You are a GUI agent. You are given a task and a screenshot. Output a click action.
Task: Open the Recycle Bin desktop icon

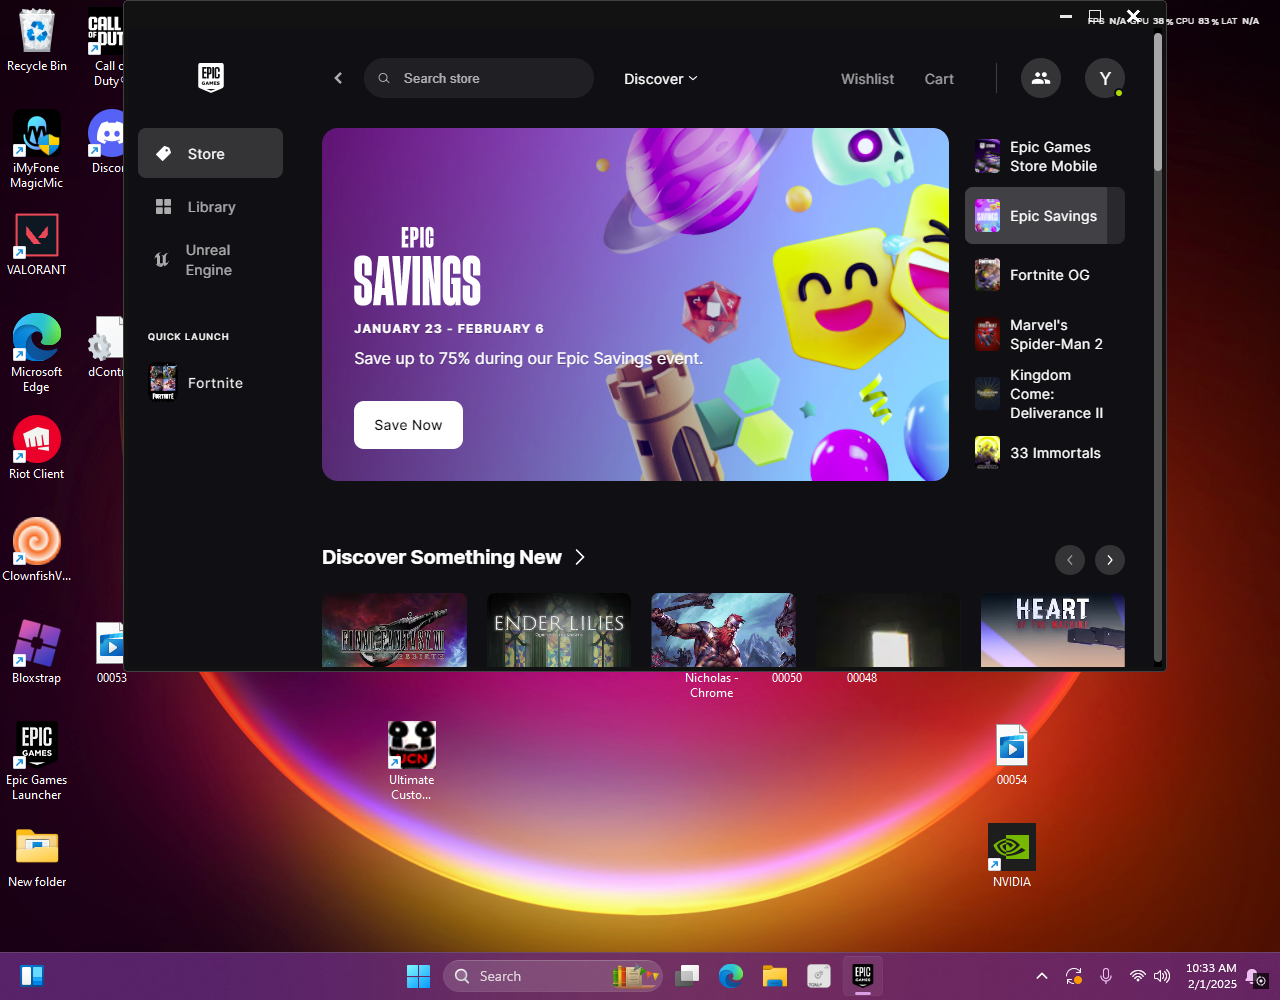[37, 41]
